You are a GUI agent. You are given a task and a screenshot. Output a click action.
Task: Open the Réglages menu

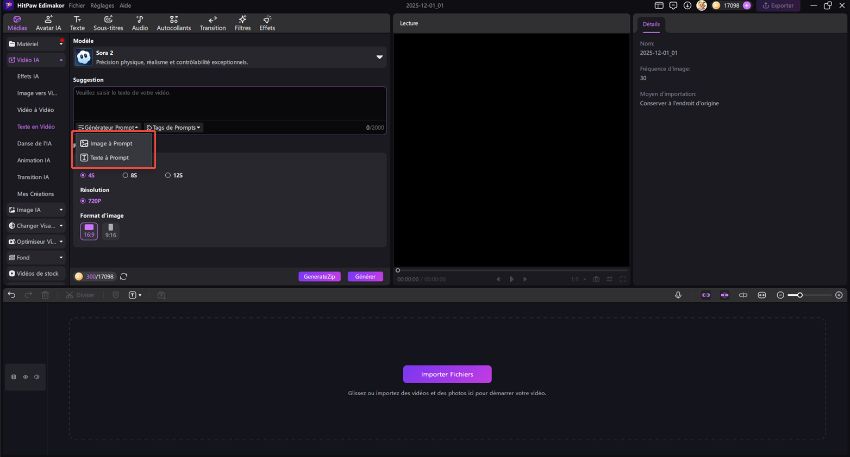click(102, 5)
